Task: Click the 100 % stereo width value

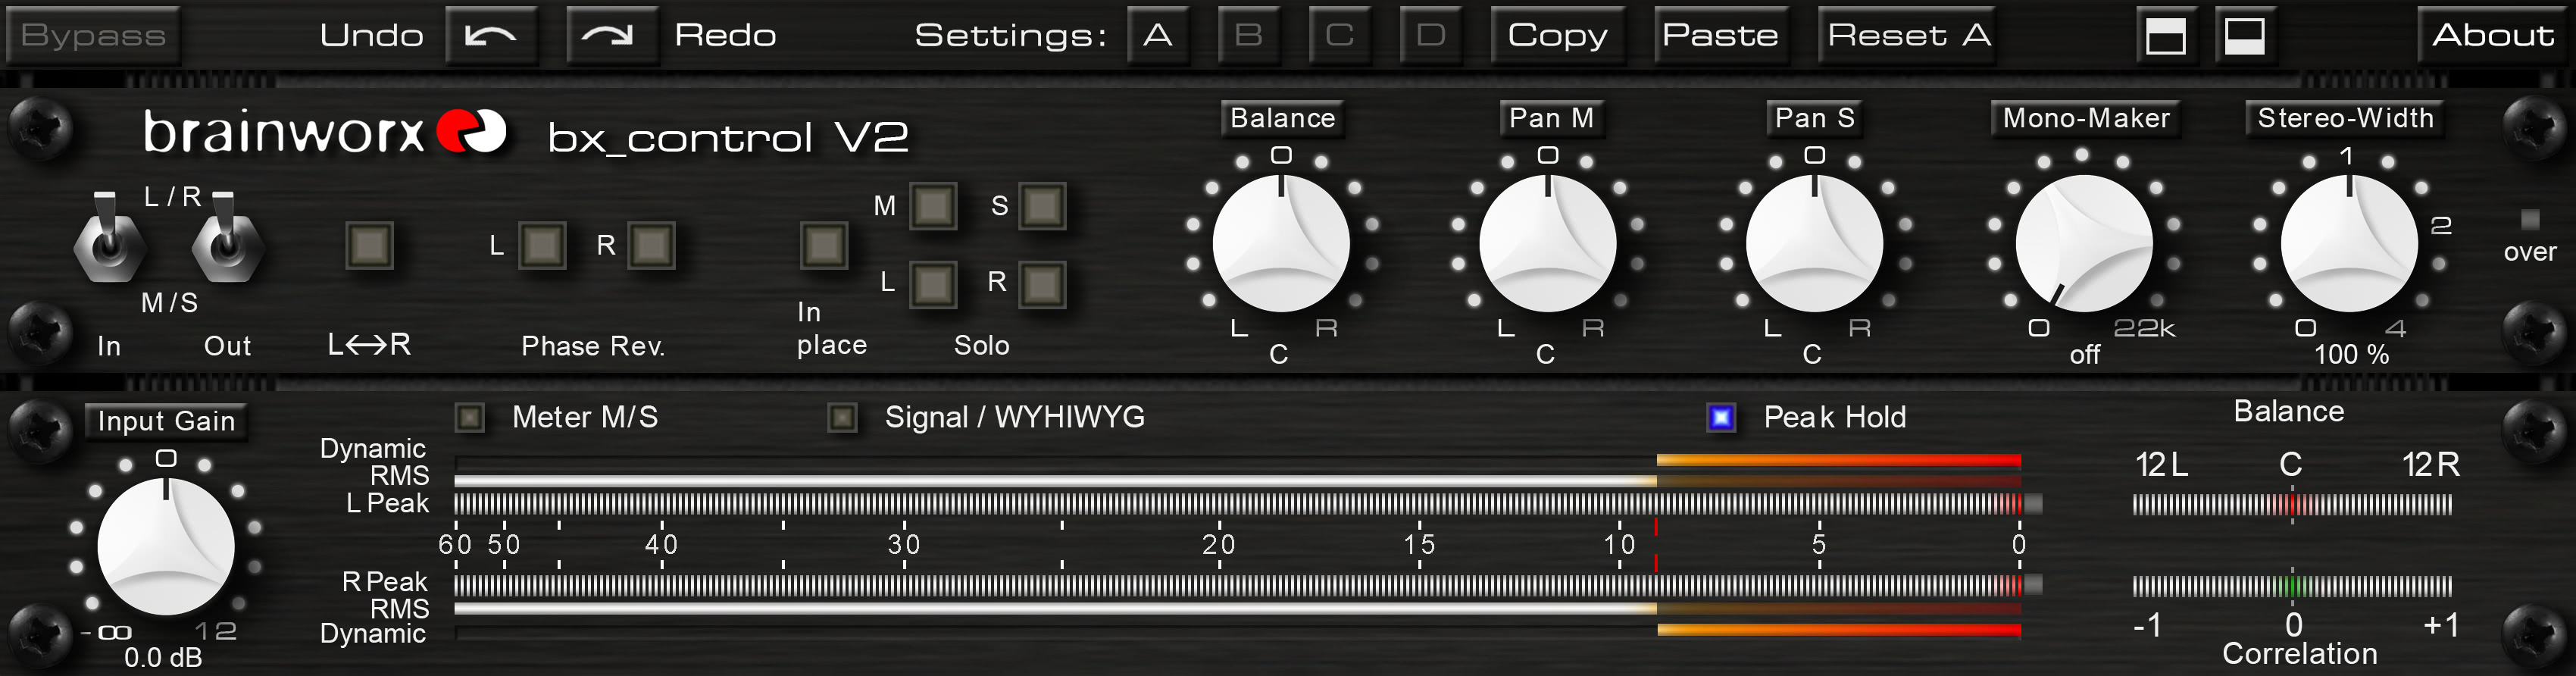Action: (x=2351, y=354)
